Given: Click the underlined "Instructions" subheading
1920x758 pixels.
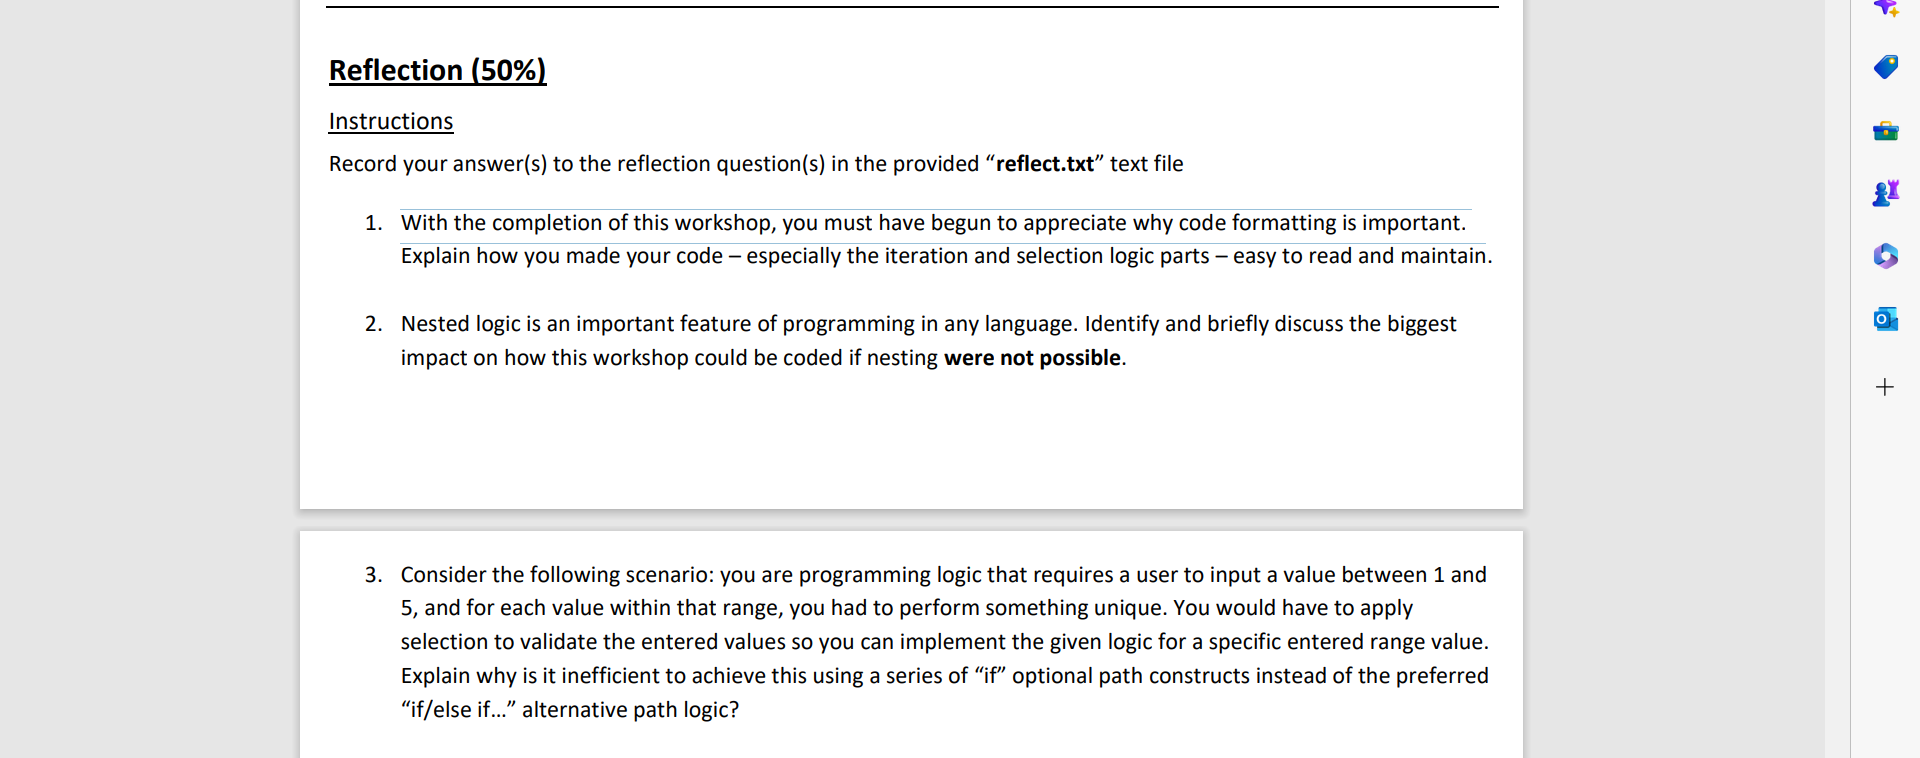Looking at the screenshot, I should click(x=390, y=121).
